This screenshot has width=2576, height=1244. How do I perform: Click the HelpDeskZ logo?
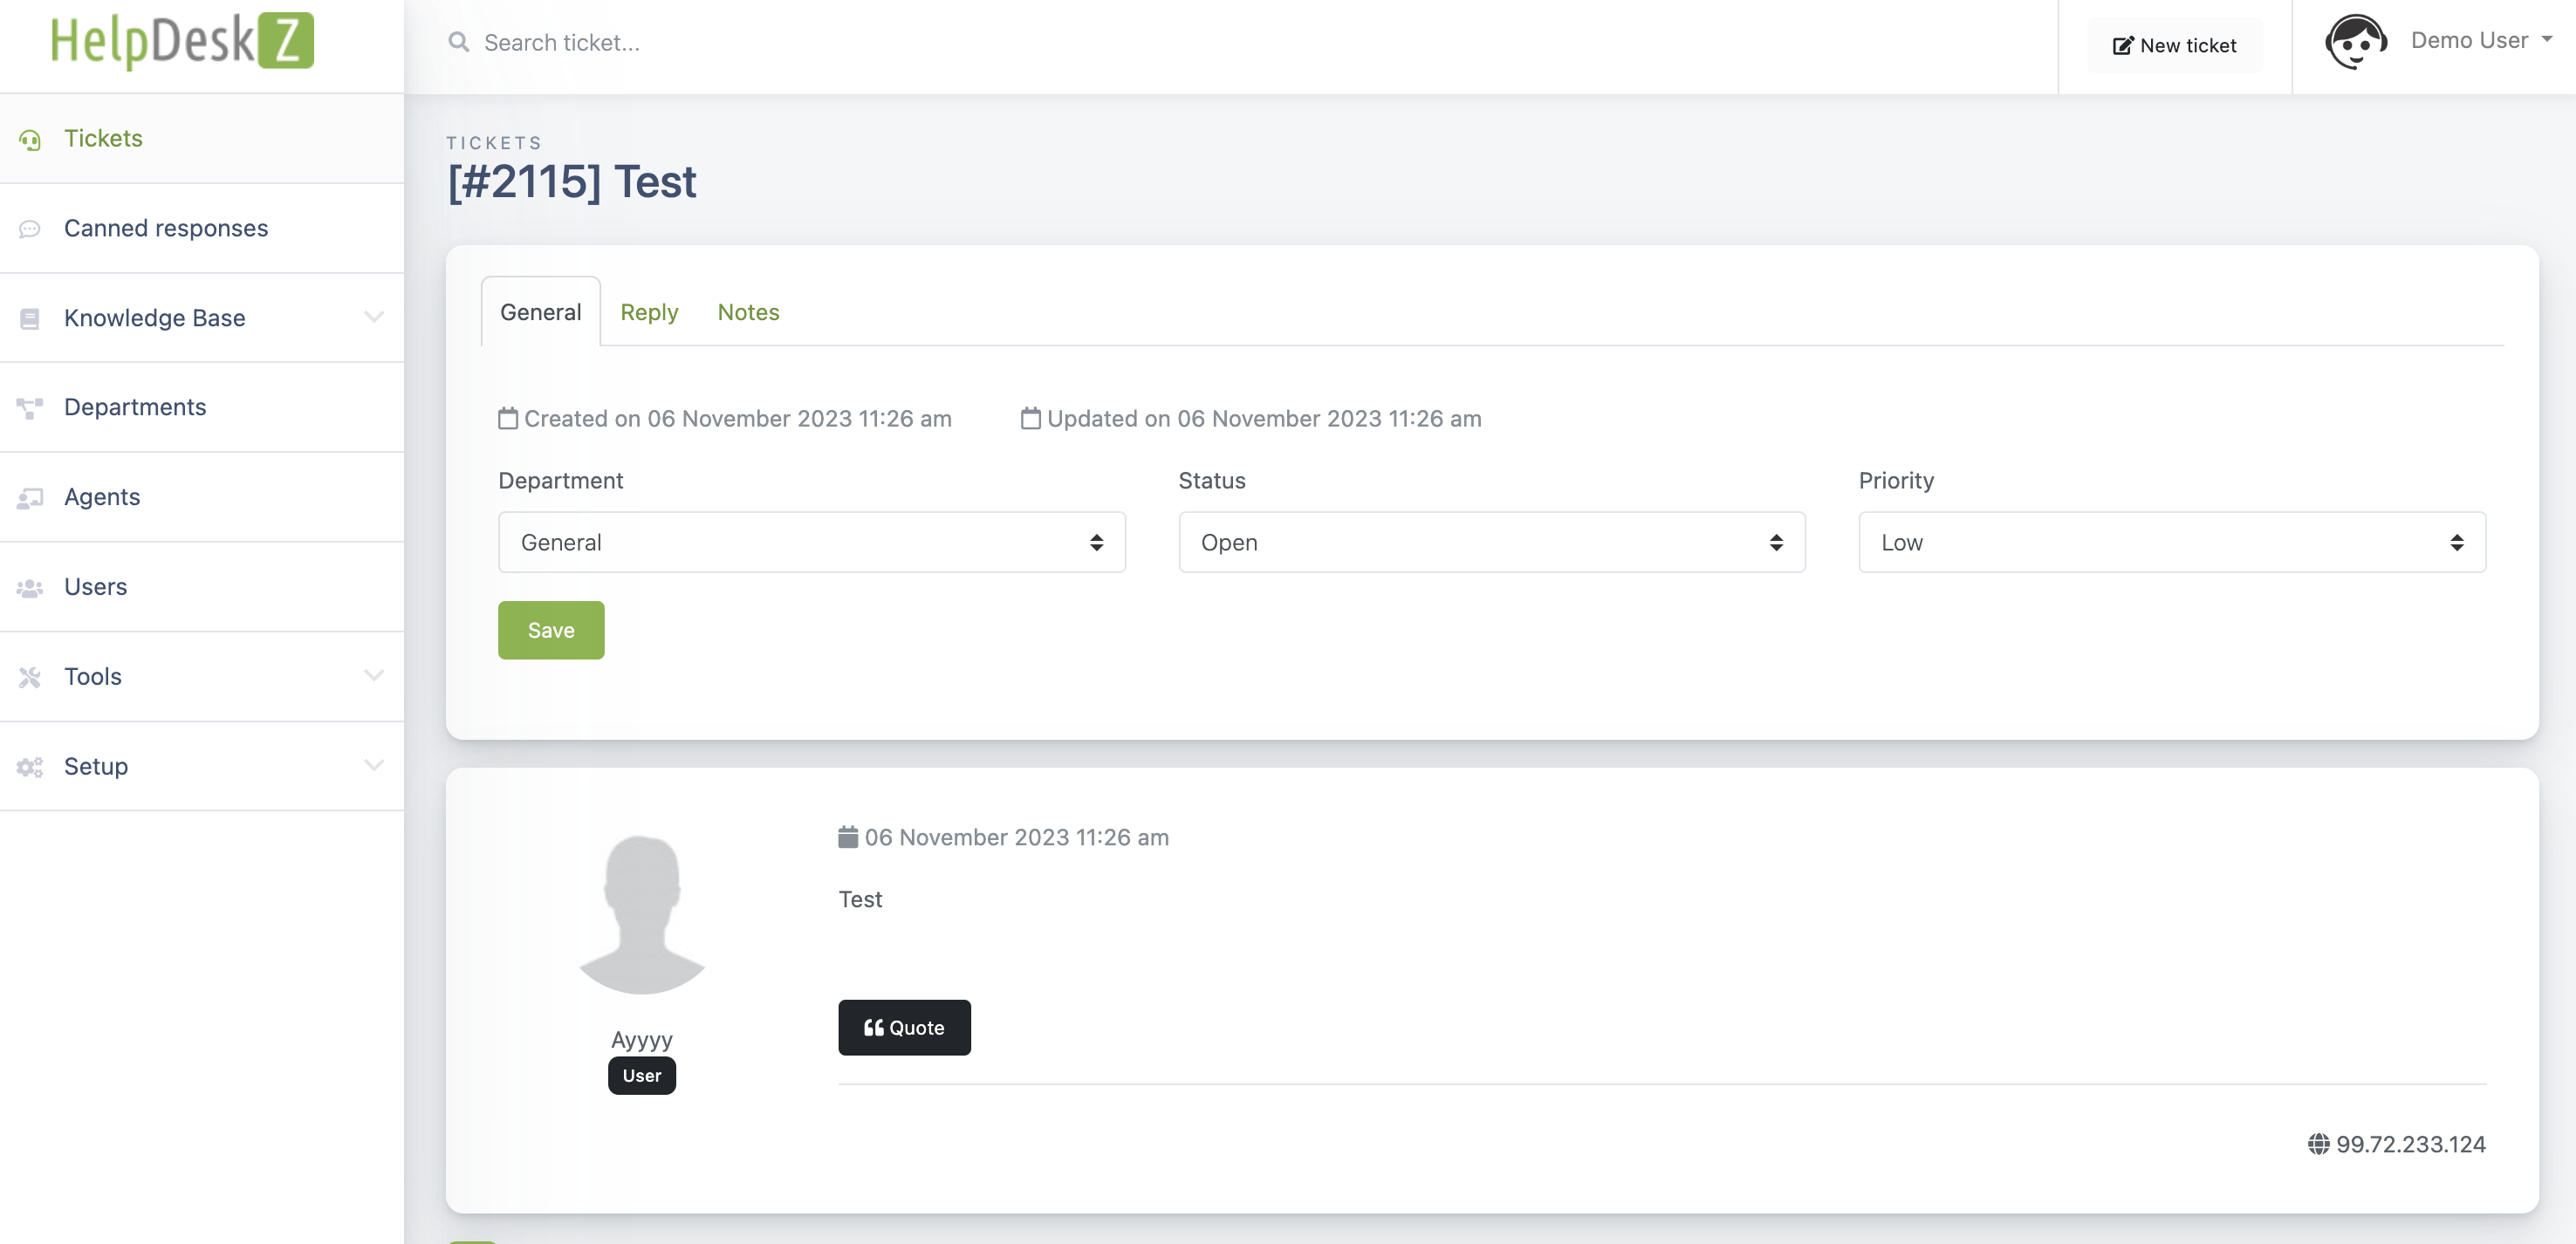(x=181, y=40)
